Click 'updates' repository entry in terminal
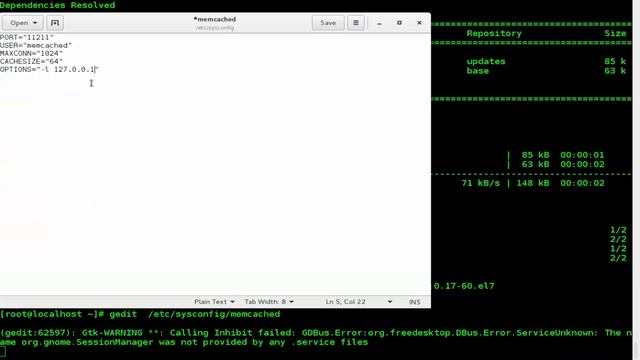 click(486, 61)
